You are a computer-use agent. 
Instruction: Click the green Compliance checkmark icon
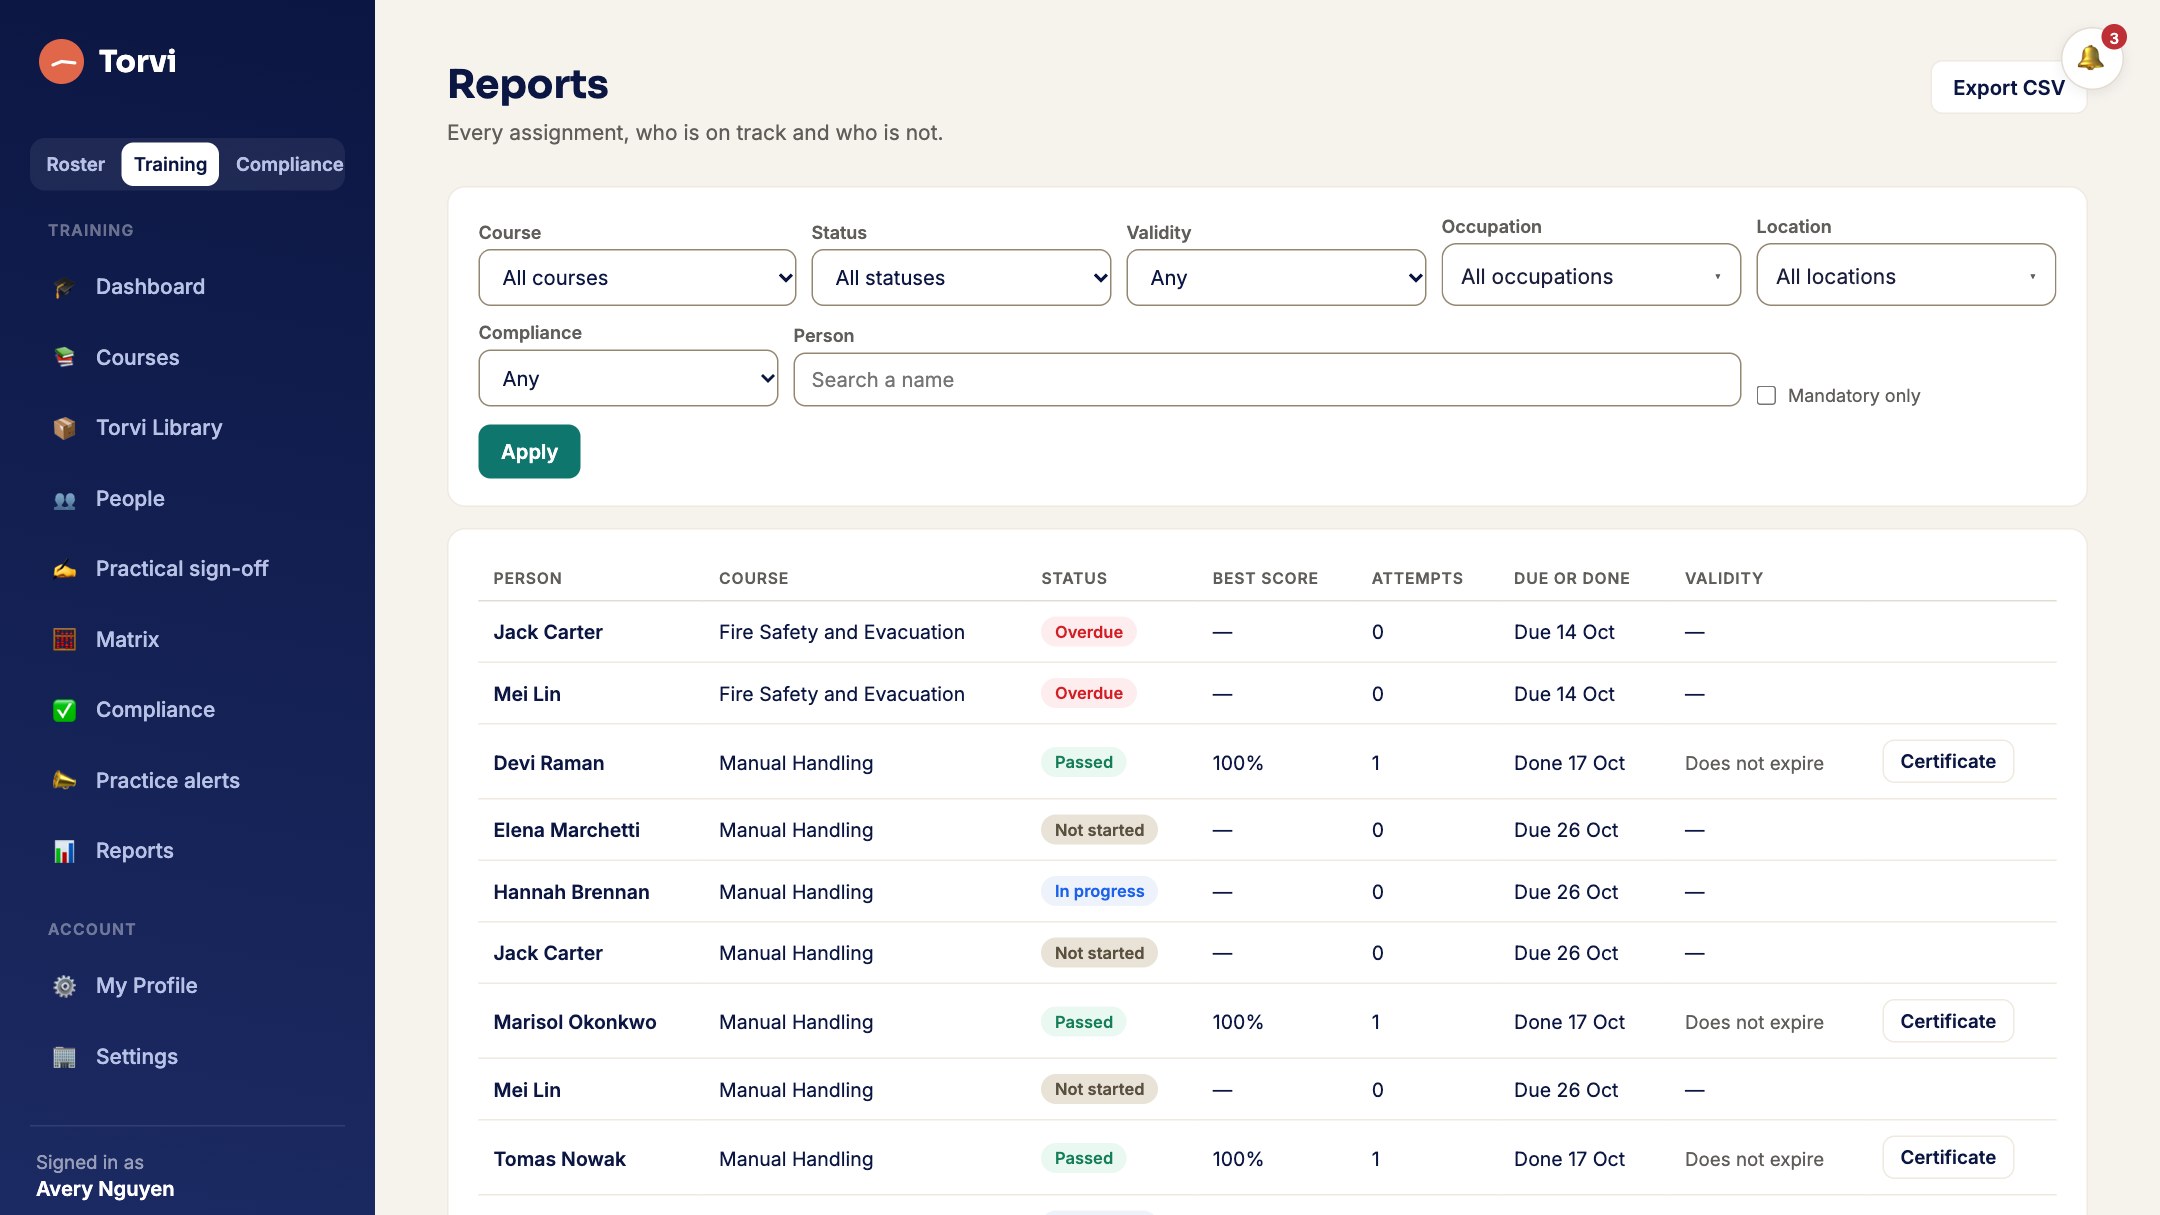(x=64, y=710)
